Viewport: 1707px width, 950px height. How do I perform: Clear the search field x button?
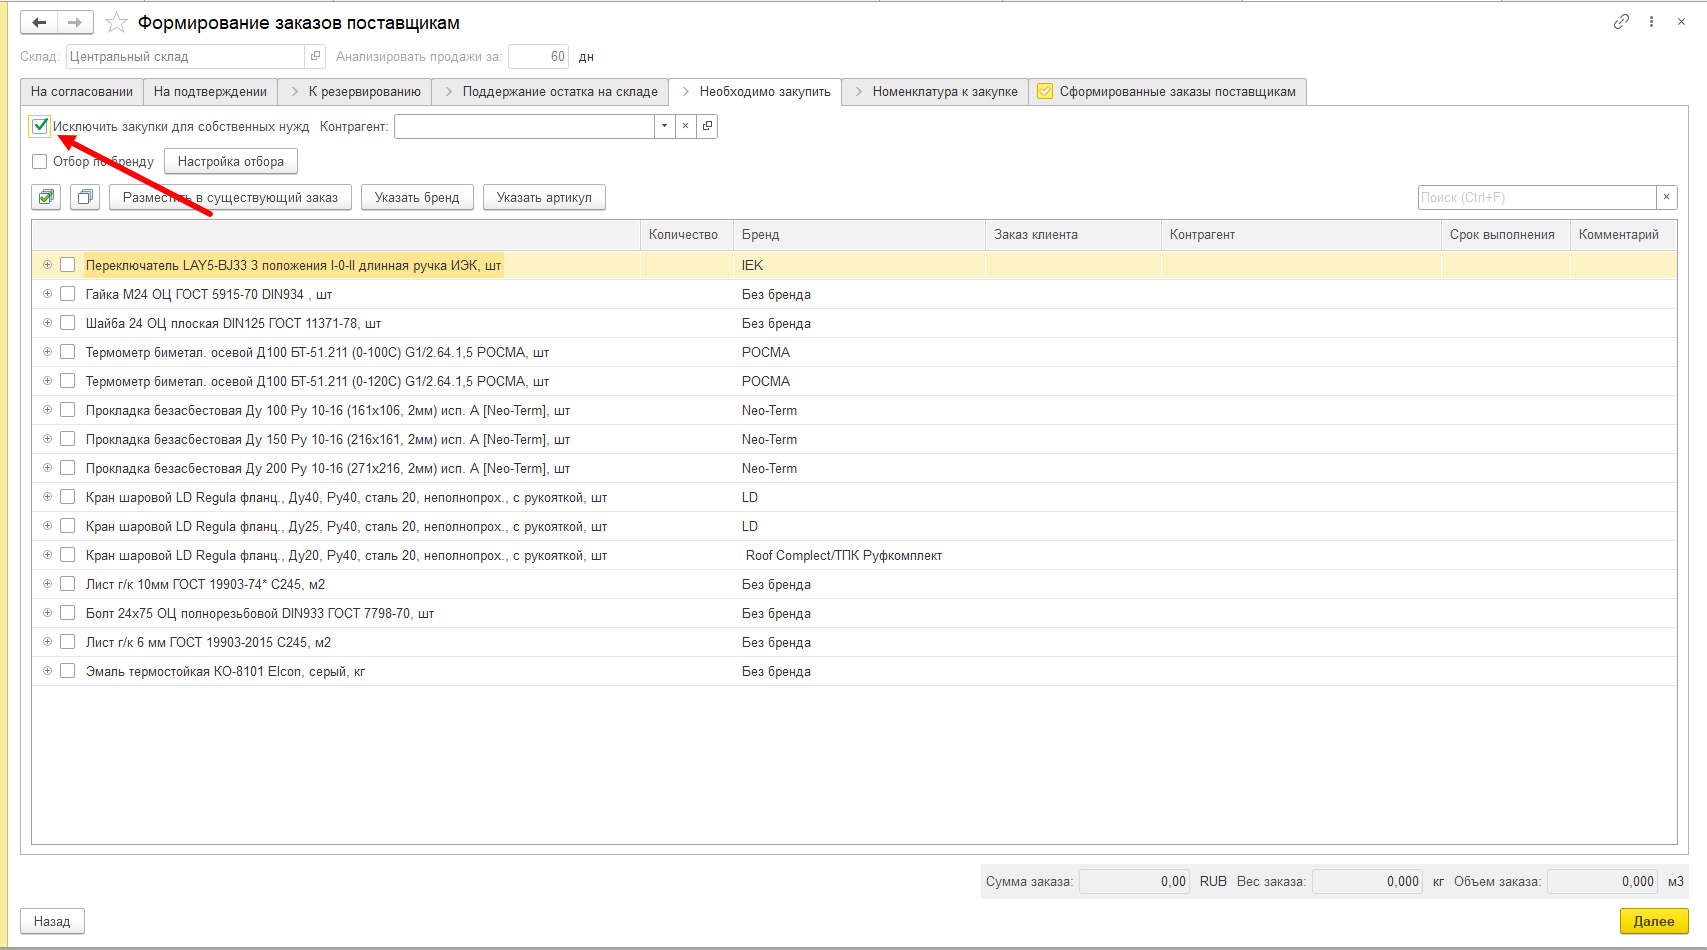point(1666,197)
